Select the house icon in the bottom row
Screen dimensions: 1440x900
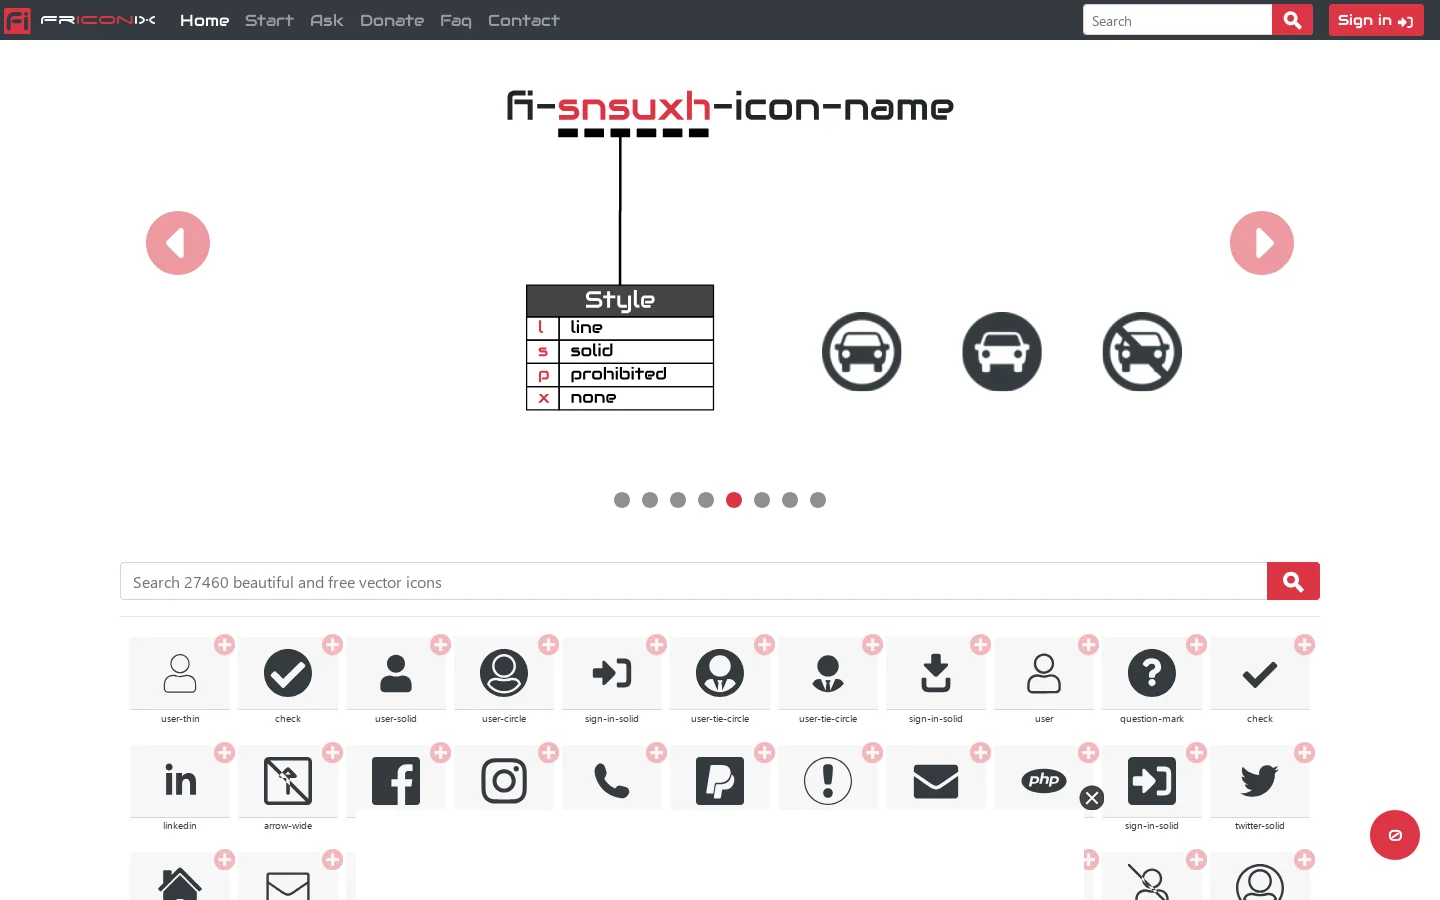pyautogui.click(x=180, y=882)
